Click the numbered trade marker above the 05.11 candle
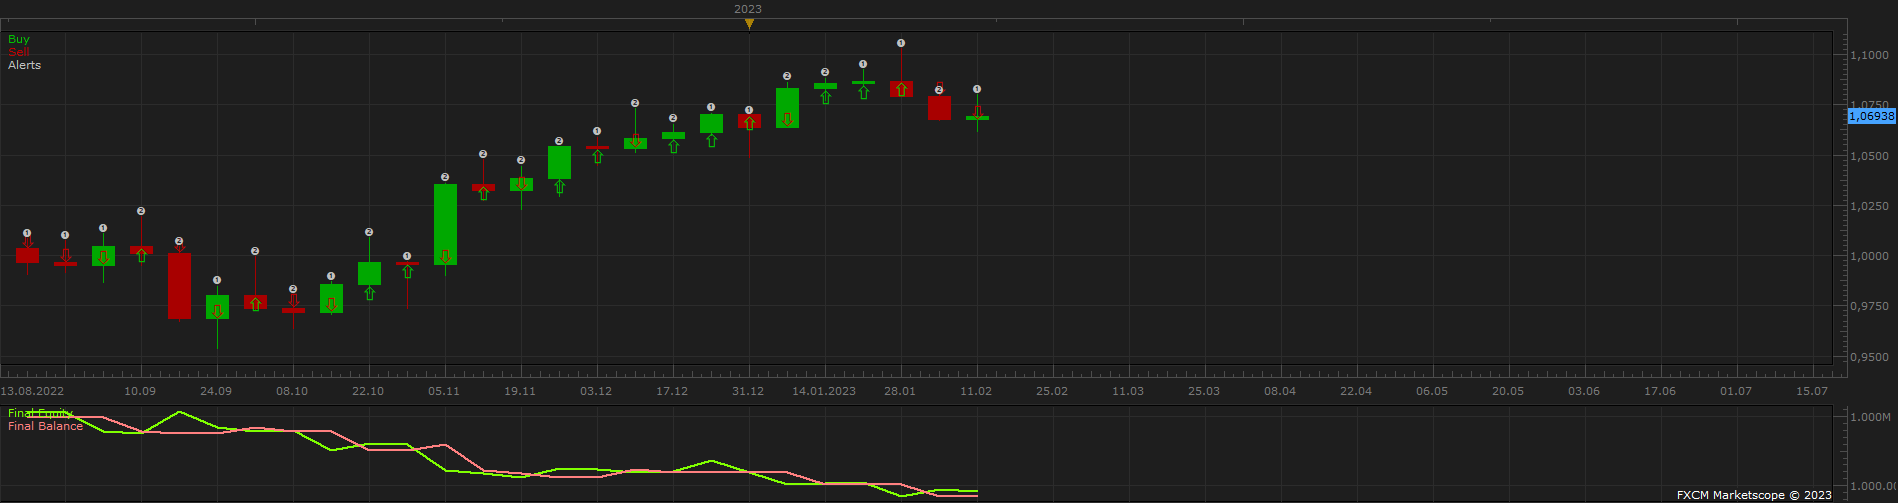The width and height of the screenshot is (1898, 503). tap(445, 177)
